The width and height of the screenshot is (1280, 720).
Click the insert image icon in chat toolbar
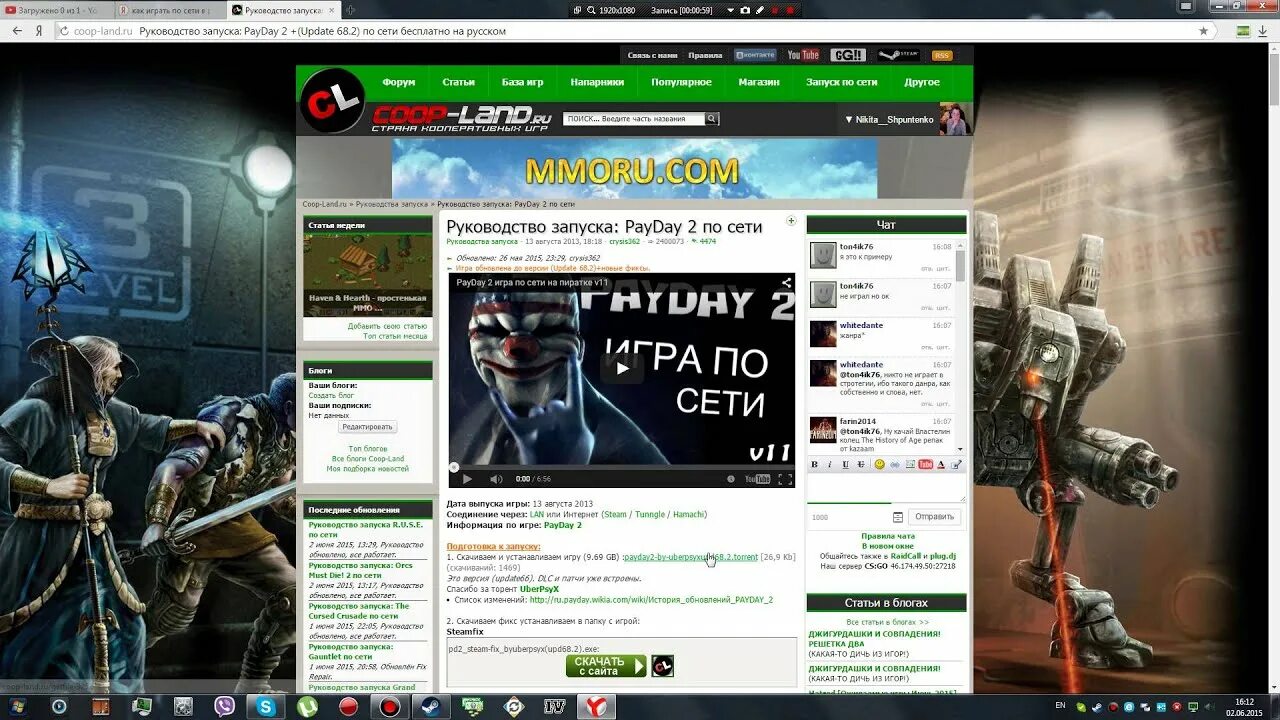pos(910,464)
